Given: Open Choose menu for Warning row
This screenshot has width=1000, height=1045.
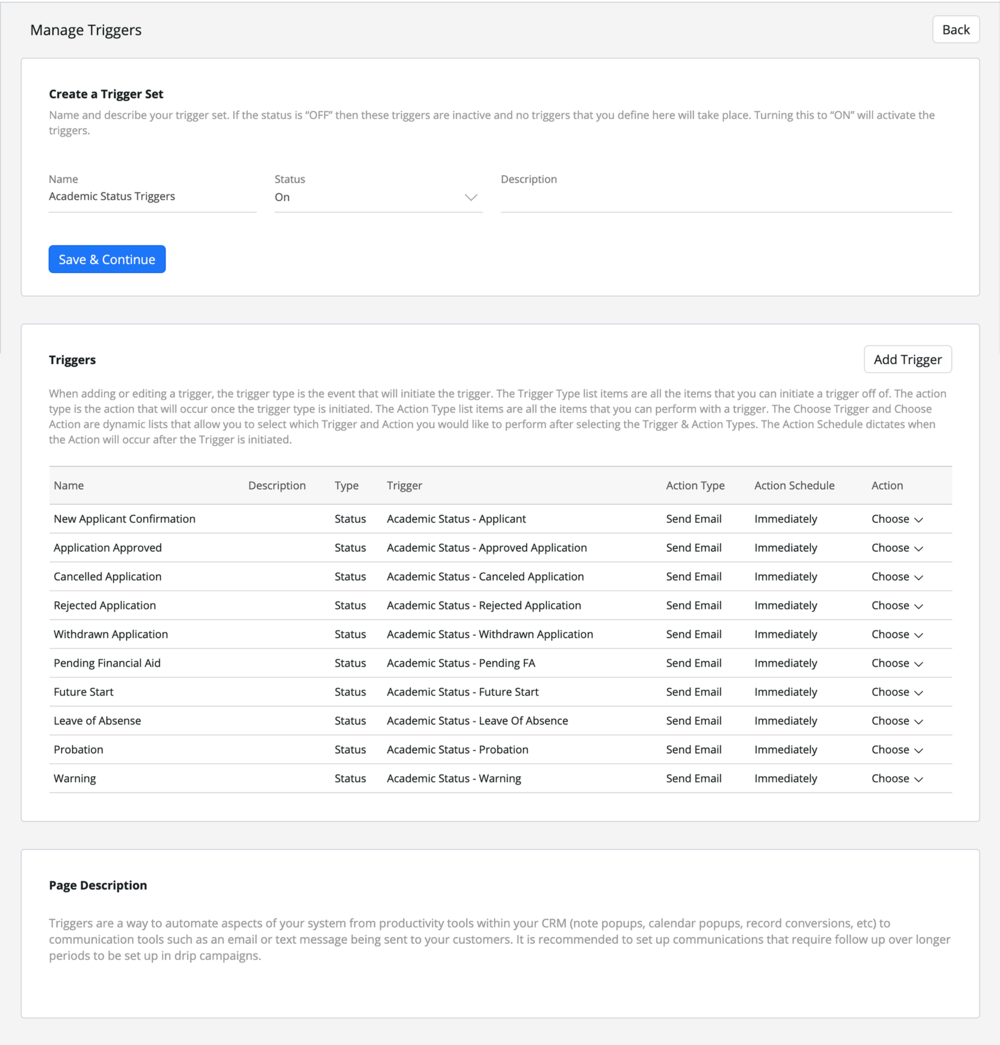Looking at the screenshot, I should (x=897, y=778).
